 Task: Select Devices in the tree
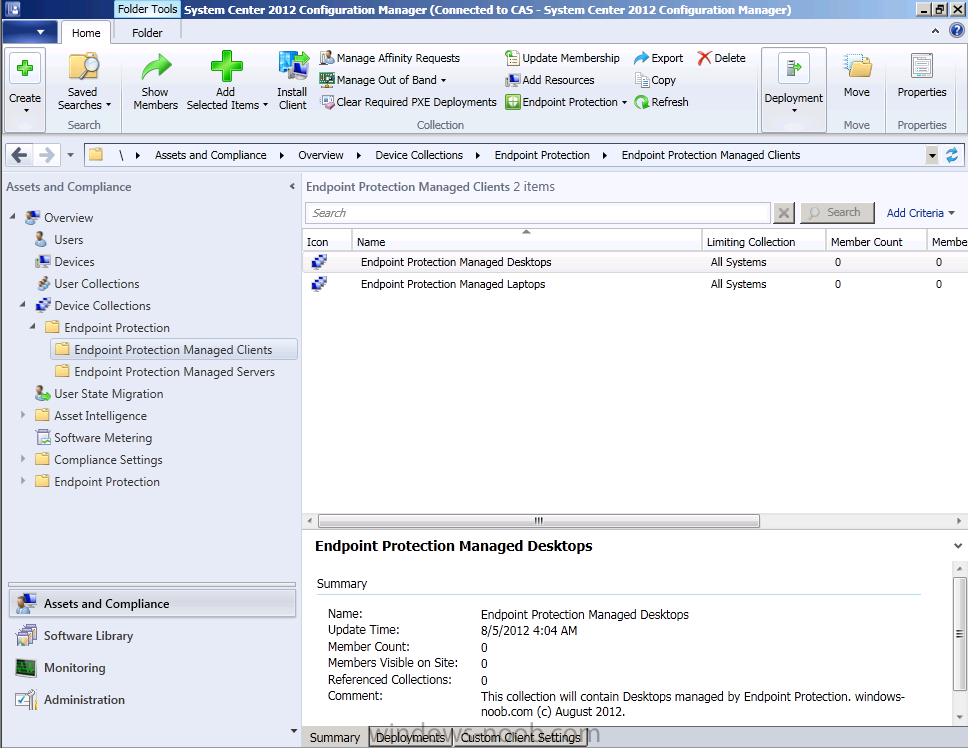coord(65,262)
